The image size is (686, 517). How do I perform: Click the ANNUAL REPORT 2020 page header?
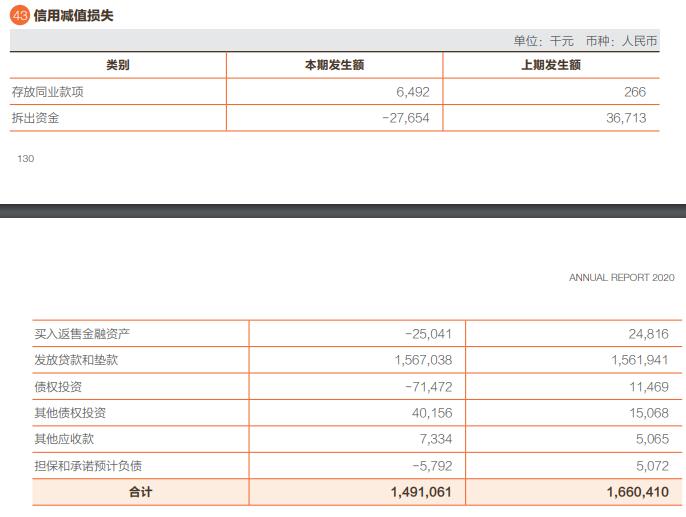[x=621, y=277]
